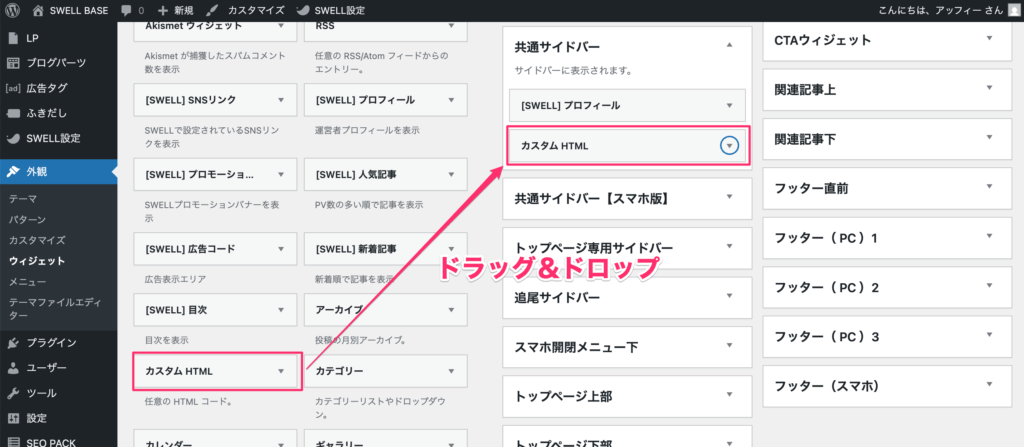Click サイドバーに表示されます。 description text
This screenshot has width=1024, height=447.
coord(573,69)
